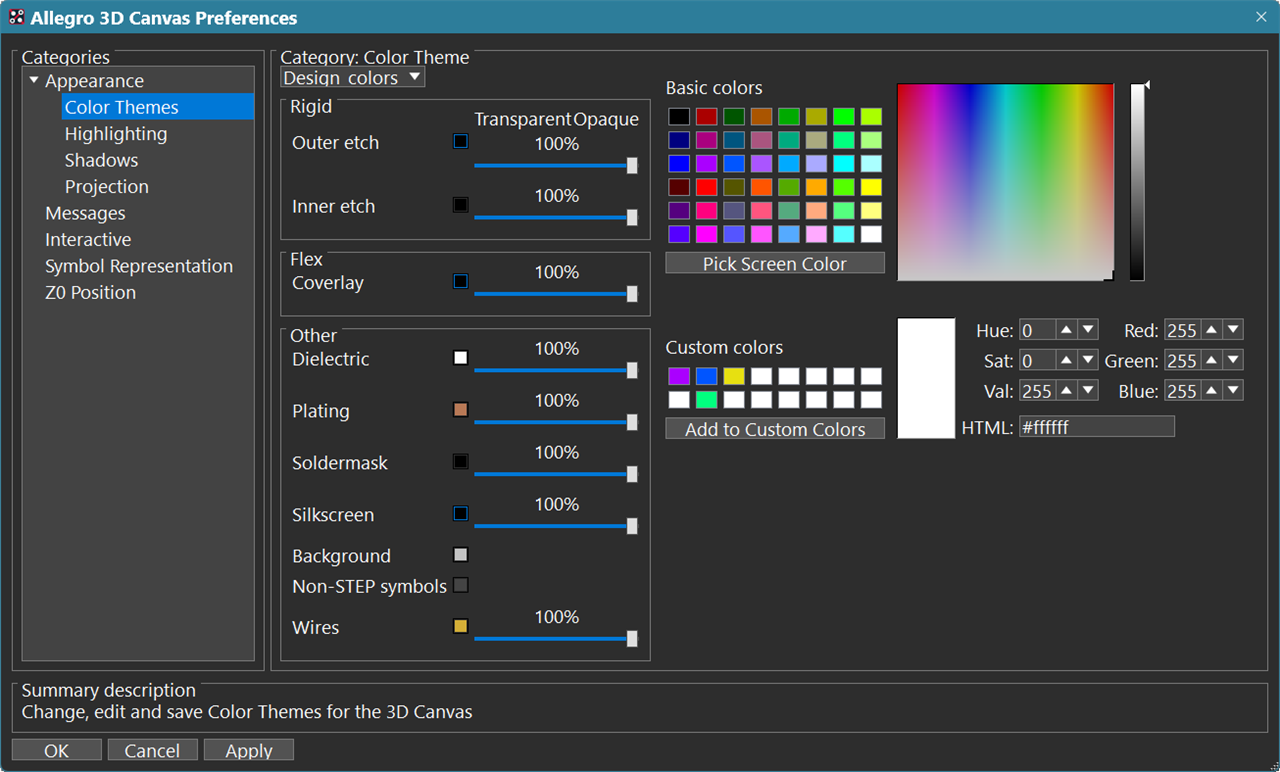Select the purple custom color swatch
Screen dimensions: 1280x772
click(679, 376)
